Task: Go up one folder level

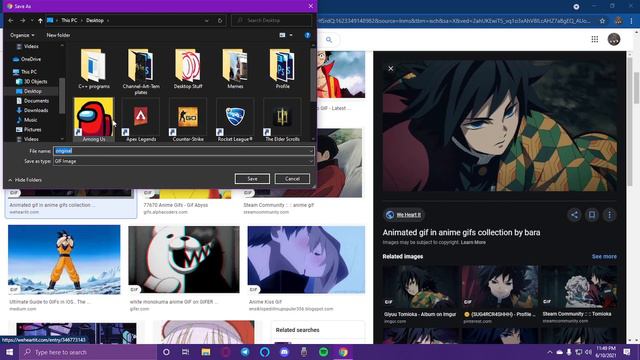Action: (x=40, y=20)
